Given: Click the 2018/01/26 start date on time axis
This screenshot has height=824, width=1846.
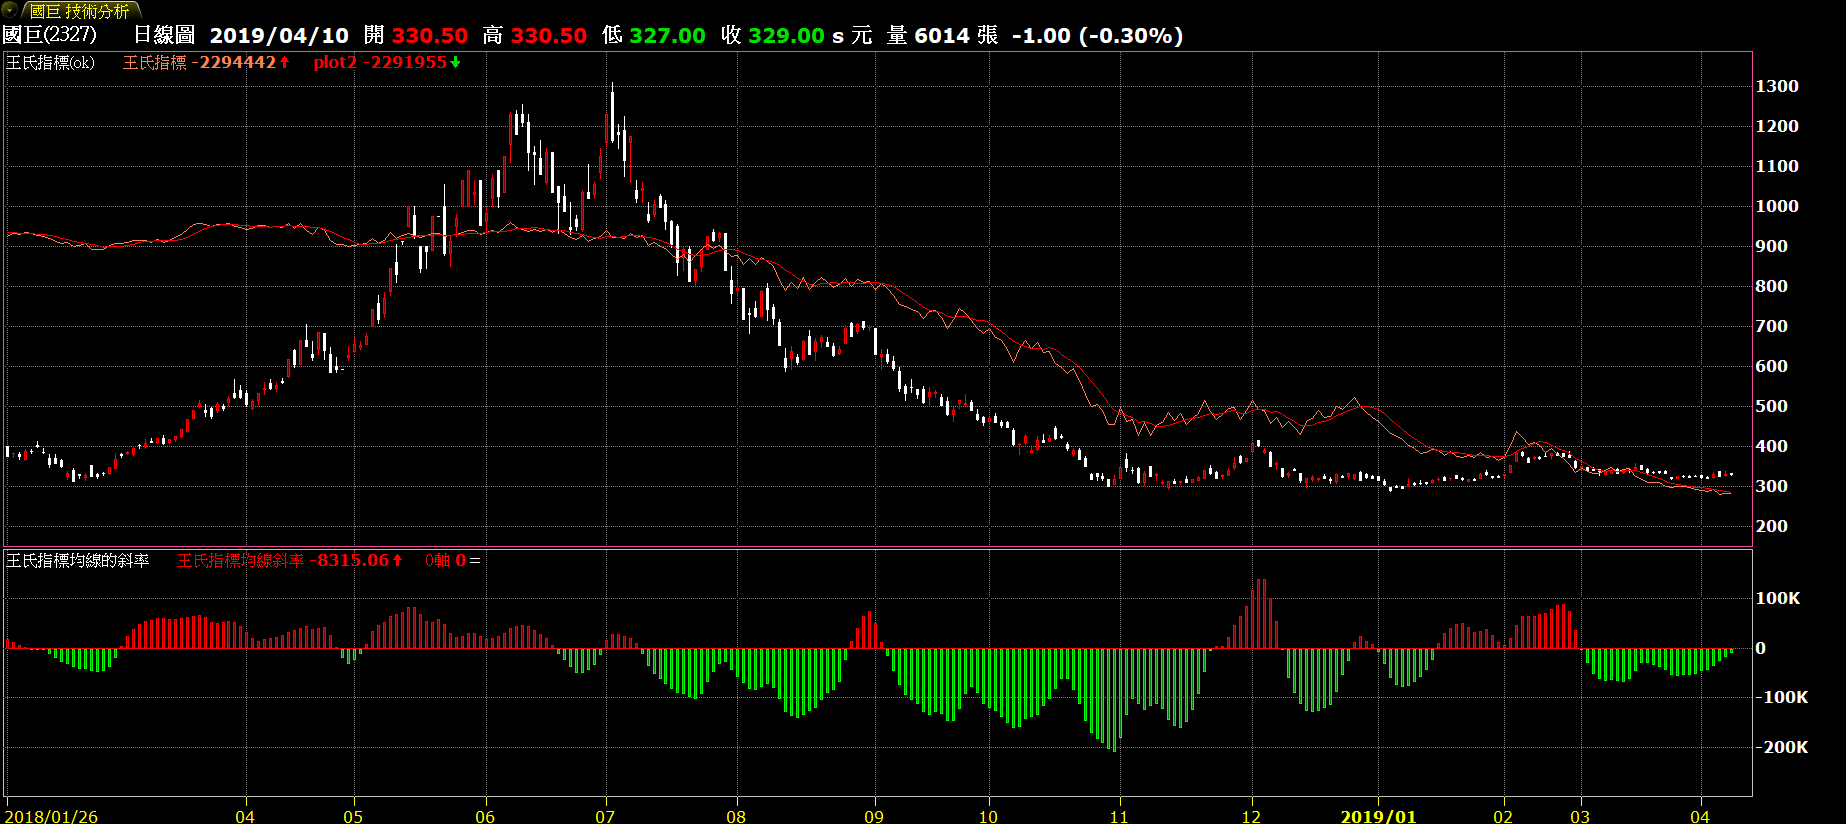Looking at the screenshot, I should tap(52, 816).
